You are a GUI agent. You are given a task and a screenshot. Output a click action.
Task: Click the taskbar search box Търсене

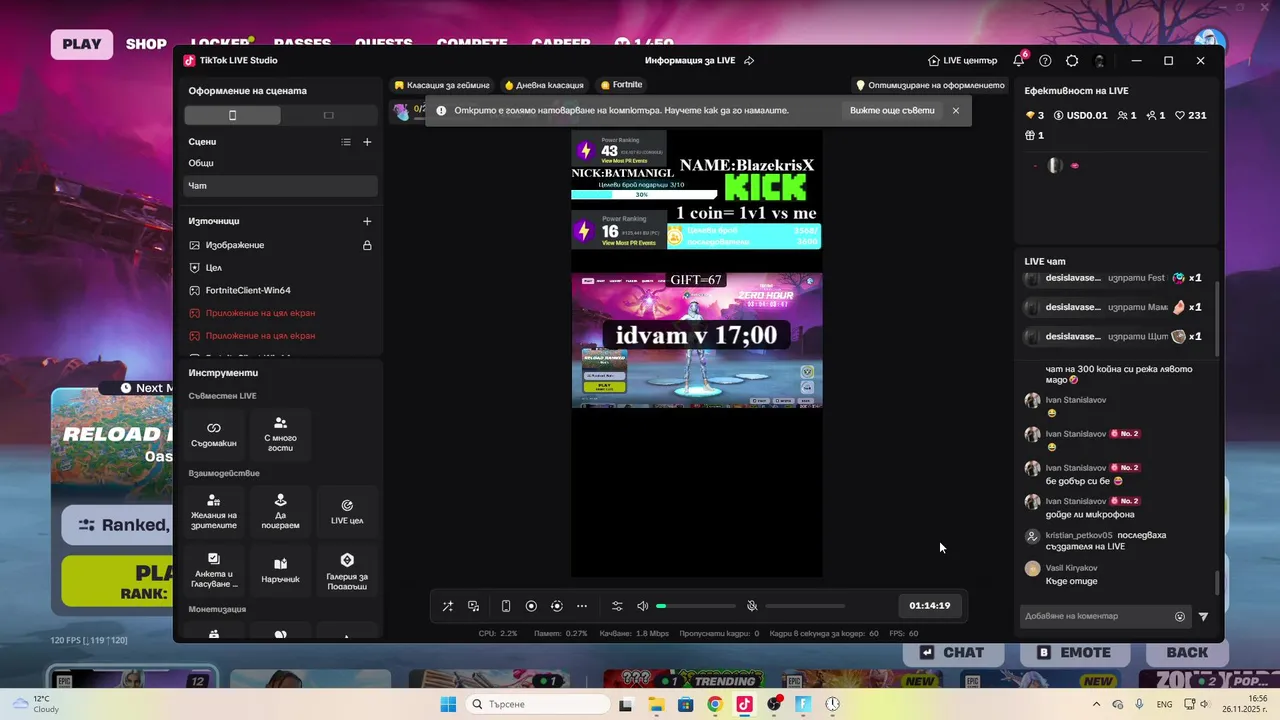pyautogui.click(x=538, y=704)
